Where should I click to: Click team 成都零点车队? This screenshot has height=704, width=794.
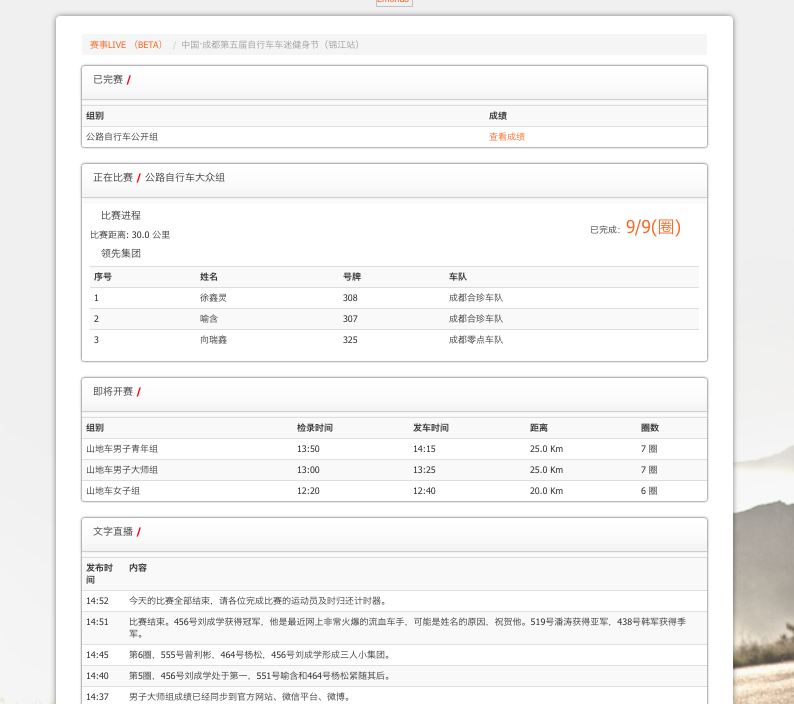475,340
